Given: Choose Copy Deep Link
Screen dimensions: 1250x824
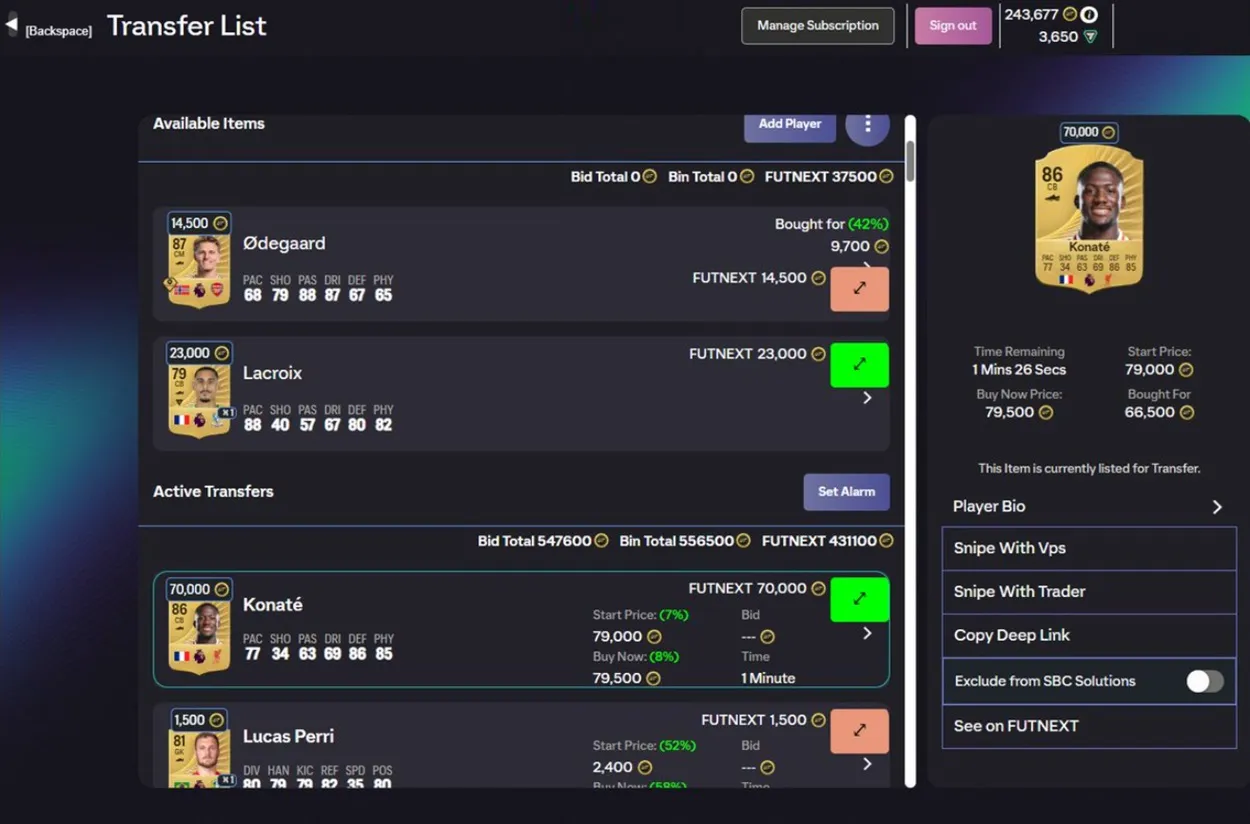Looking at the screenshot, I should click(x=1088, y=635).
